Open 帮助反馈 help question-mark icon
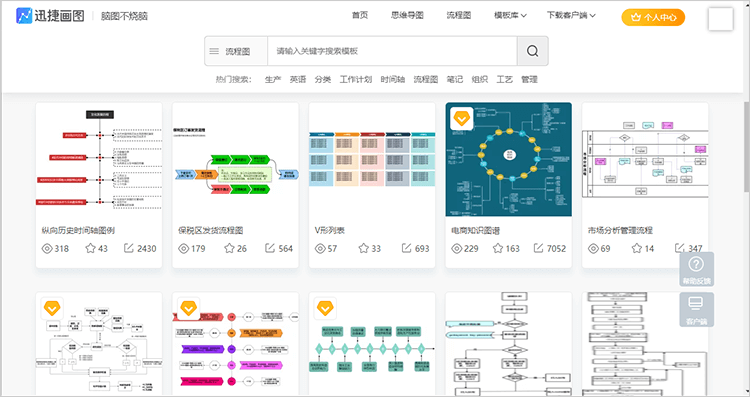This screenshot has height=397, width=750. [696, 264]
